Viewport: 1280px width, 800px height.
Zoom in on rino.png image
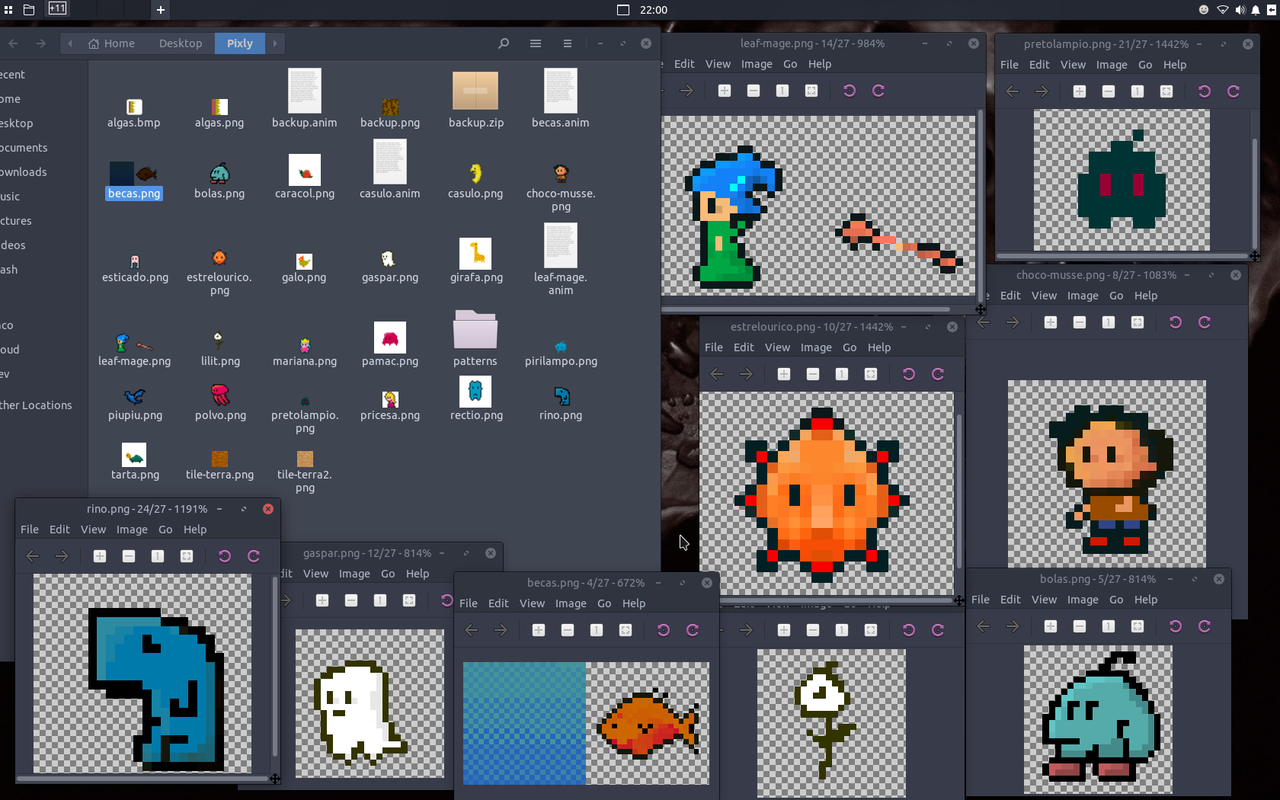pyautogui.click(x=99, y=556)
